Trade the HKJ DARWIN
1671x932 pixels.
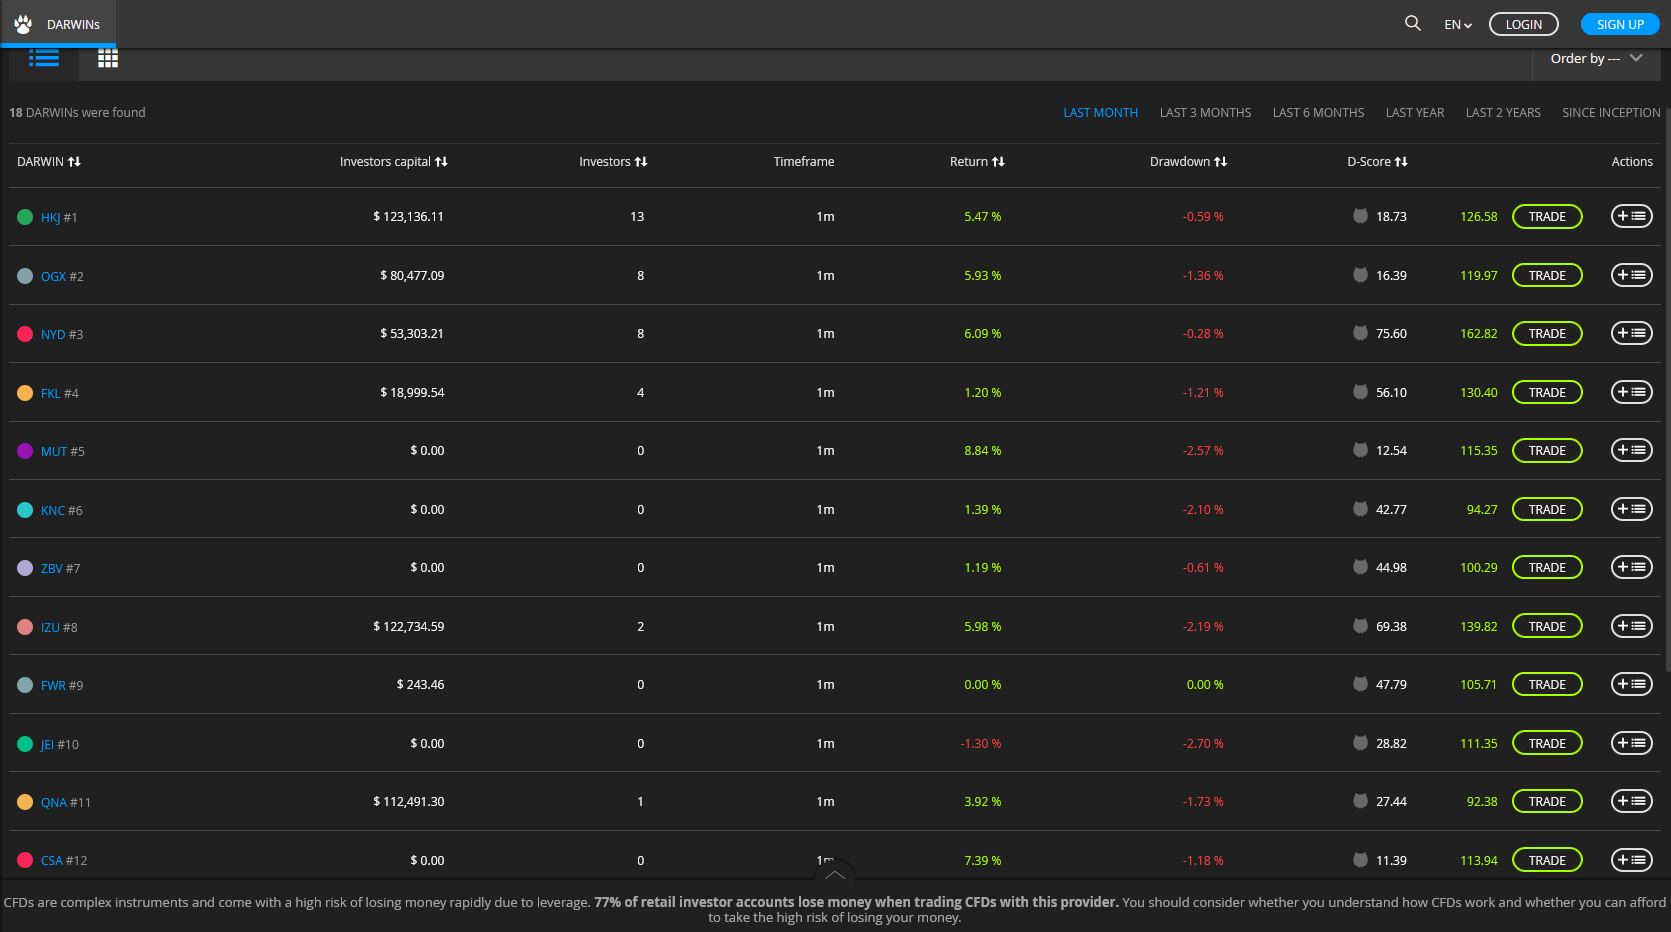[1547, 216]
